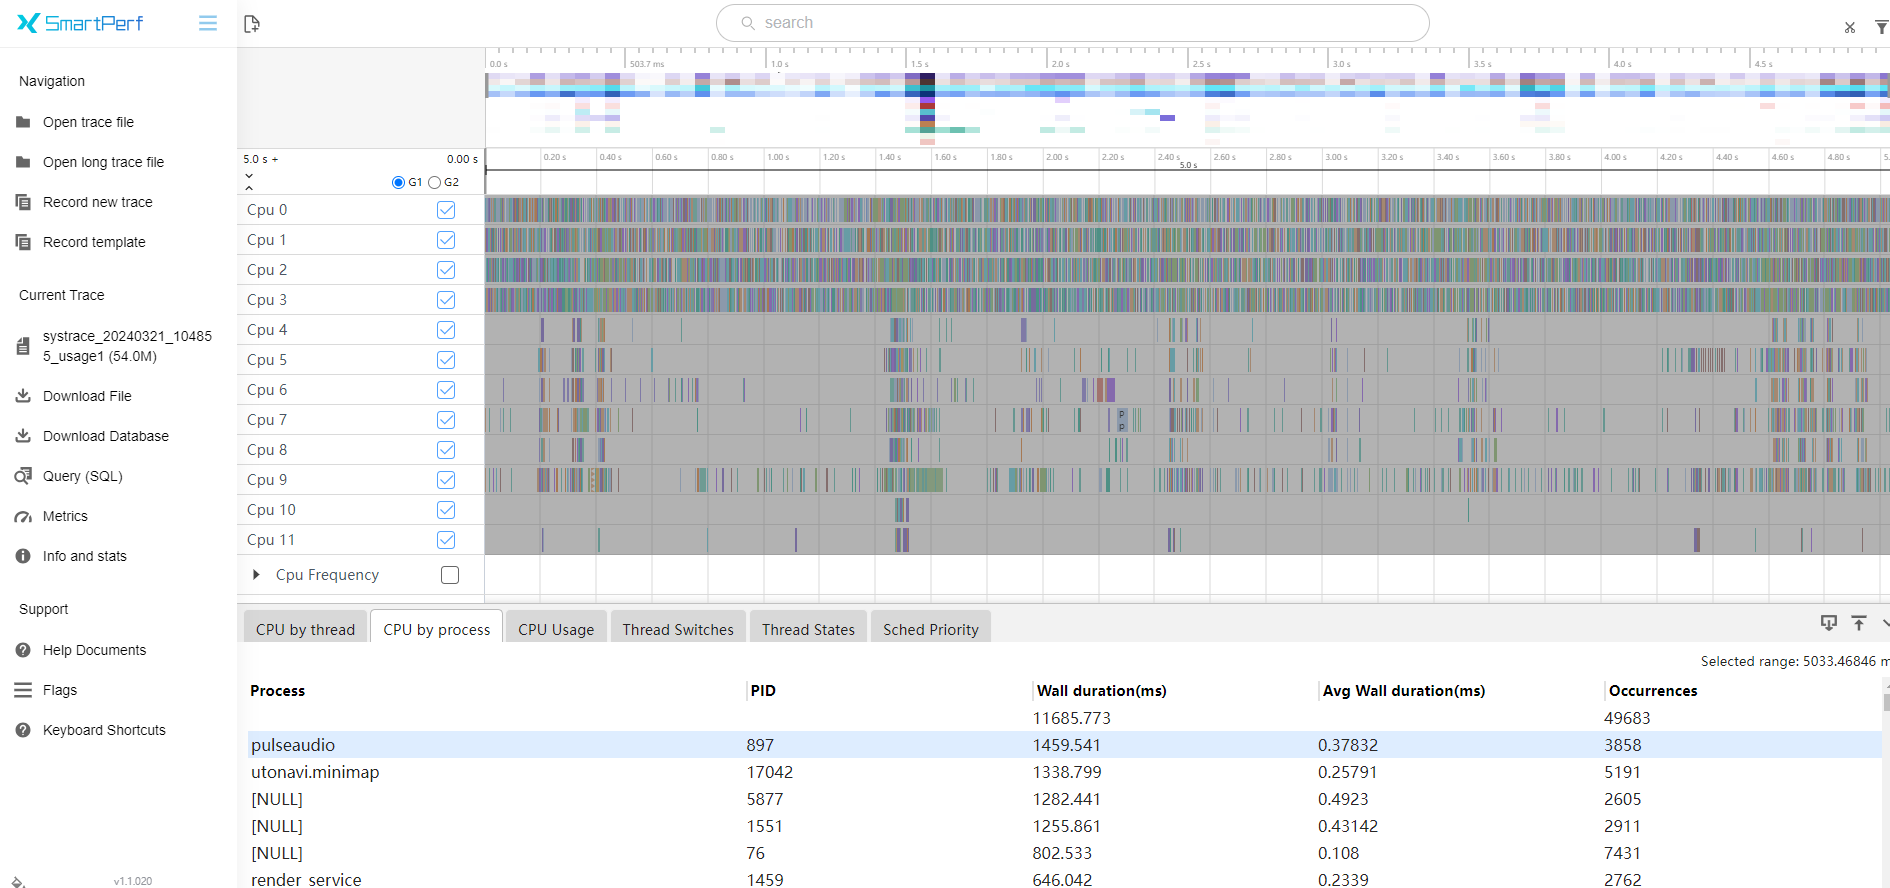The width and height of the screenshot is (1890, 888).
Task: Click the magnifier icon in the search bar
Action: pyautogui.click(x=747, y=23)
